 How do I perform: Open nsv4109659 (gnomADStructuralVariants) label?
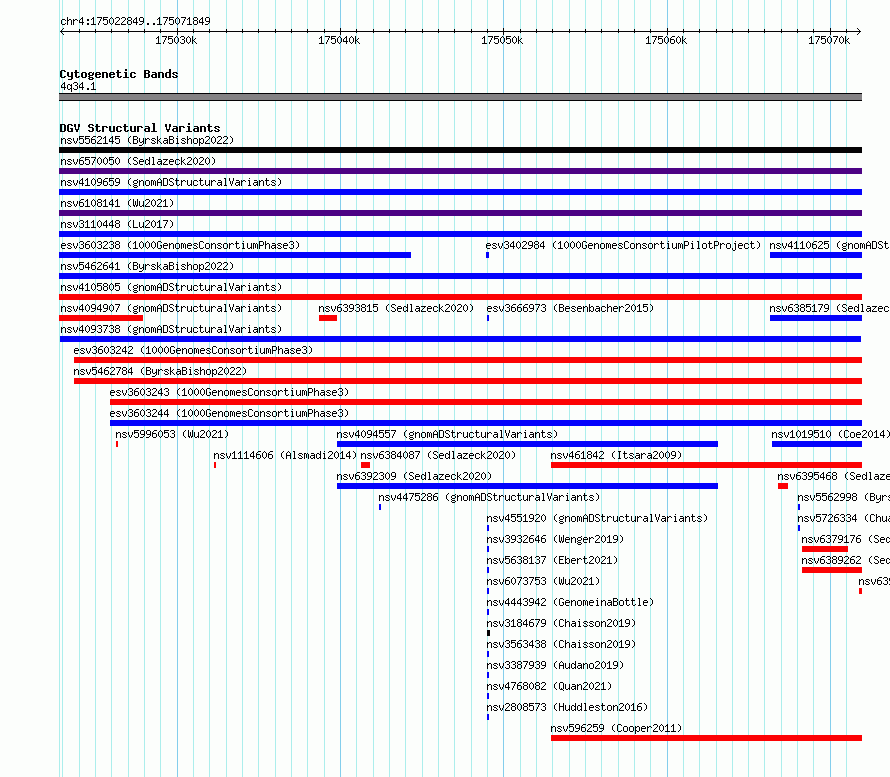pyautogui.click(x=171, y=182)
